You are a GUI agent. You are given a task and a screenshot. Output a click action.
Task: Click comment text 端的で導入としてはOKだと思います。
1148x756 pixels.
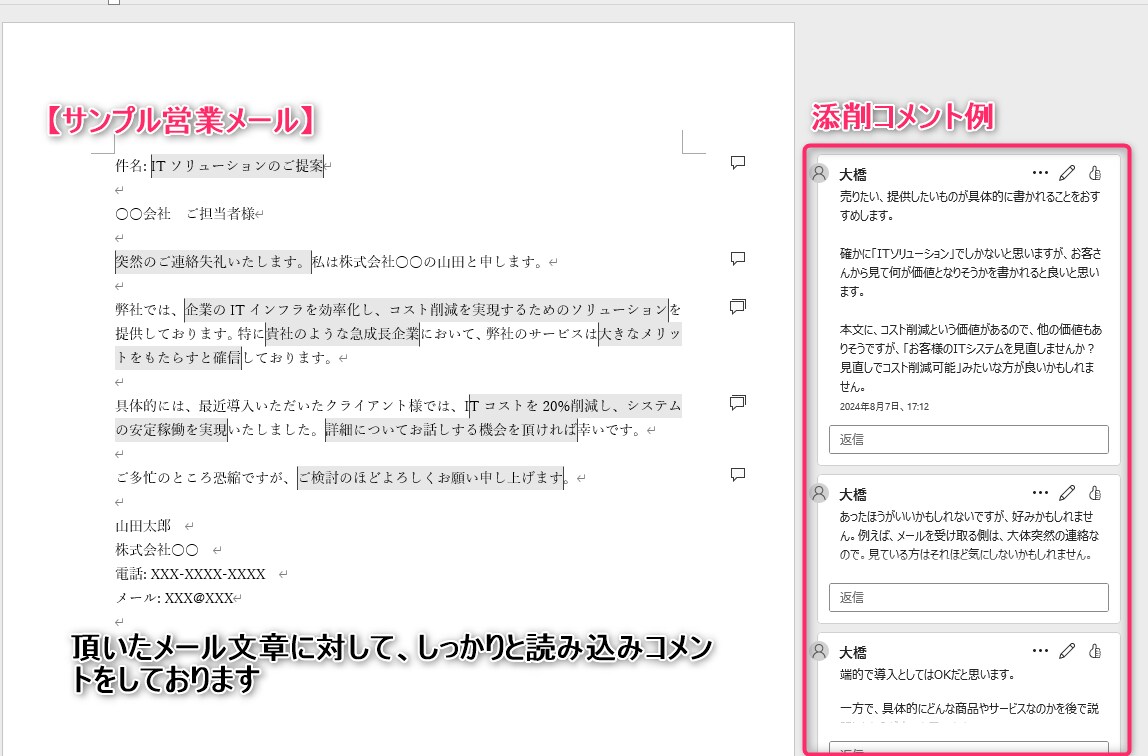(x=928, y=674)
